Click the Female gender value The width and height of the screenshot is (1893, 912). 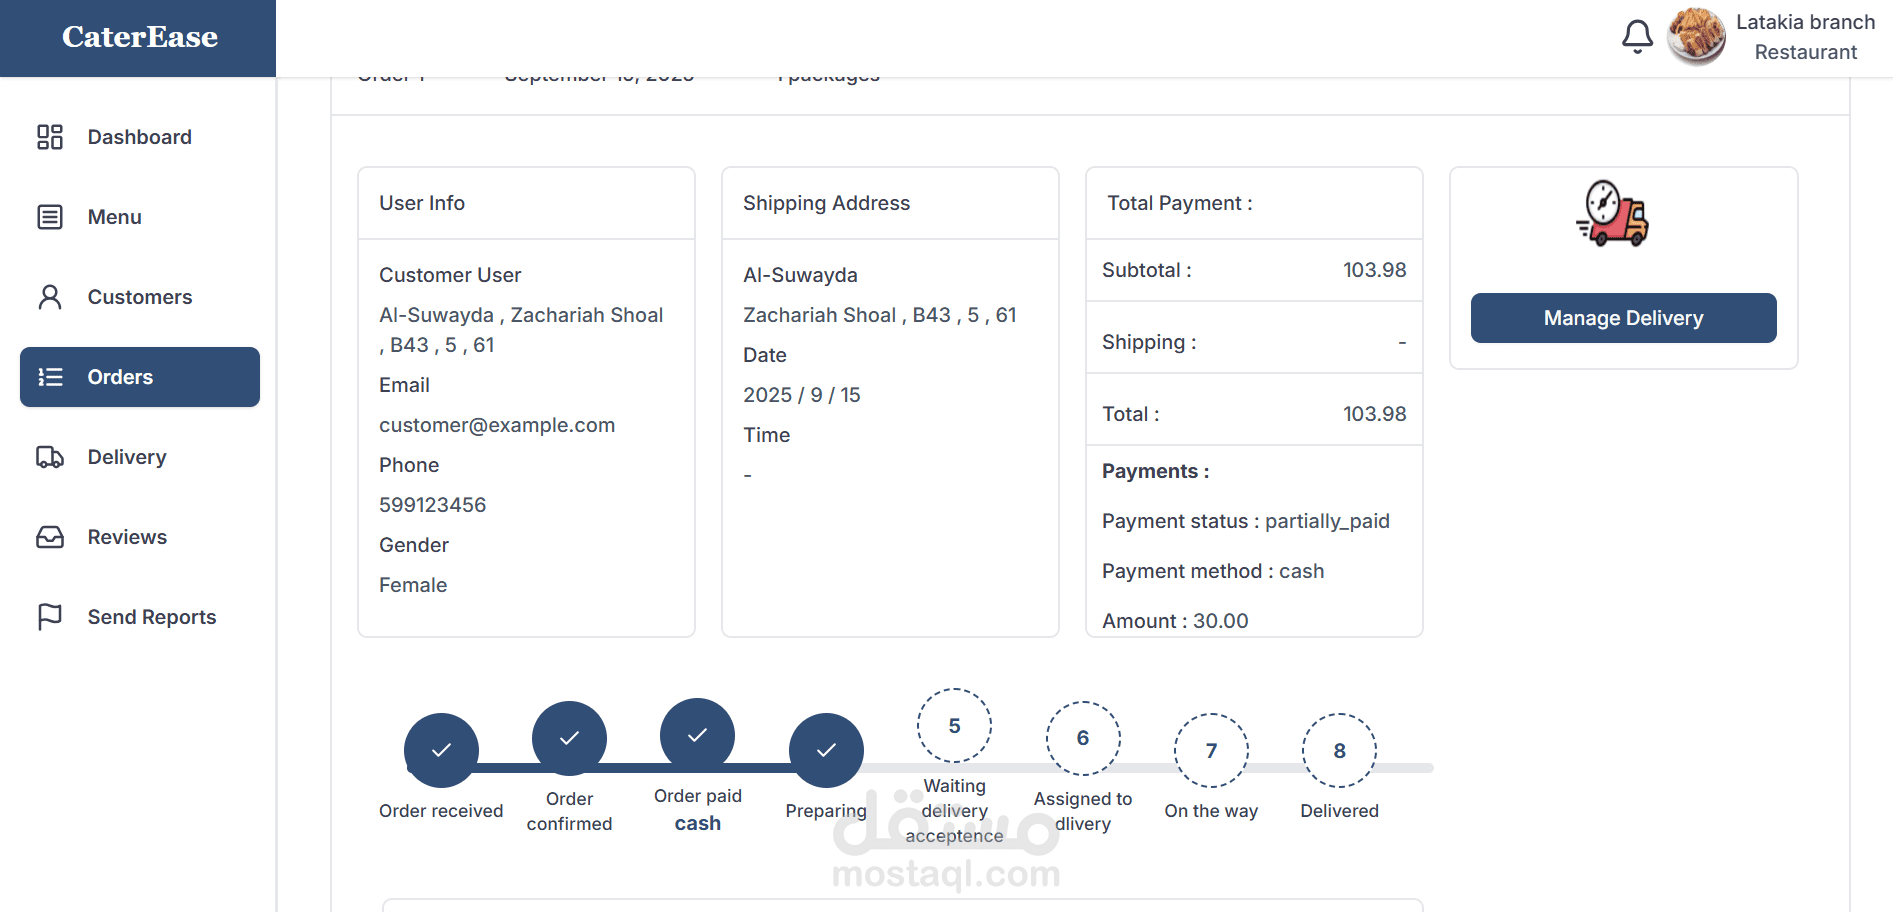[413, 585]
